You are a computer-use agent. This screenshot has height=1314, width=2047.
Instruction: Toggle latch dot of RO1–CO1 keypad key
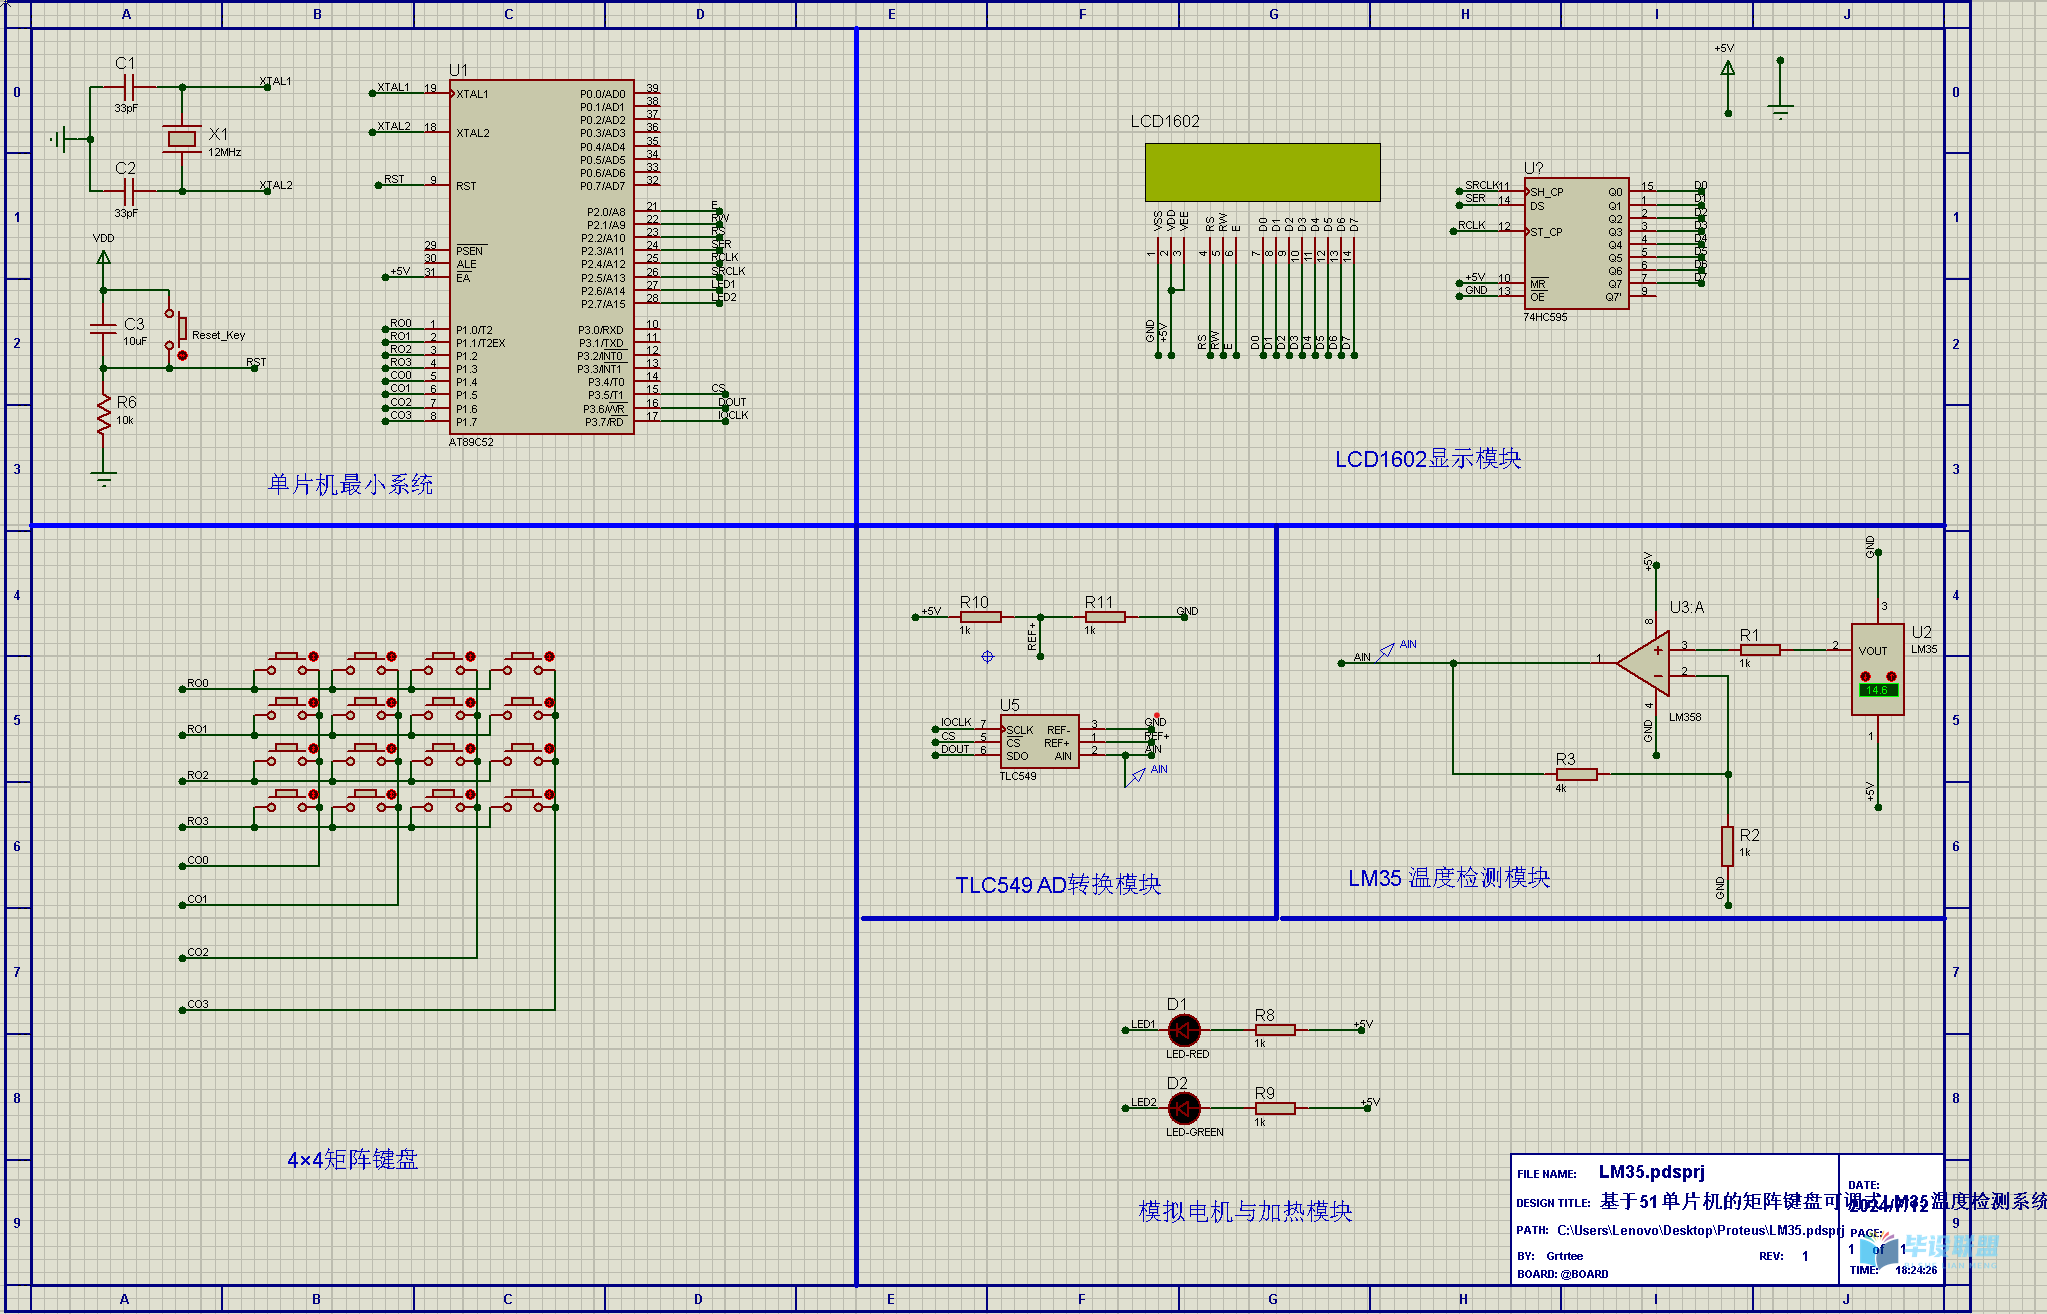pos(391,703)
